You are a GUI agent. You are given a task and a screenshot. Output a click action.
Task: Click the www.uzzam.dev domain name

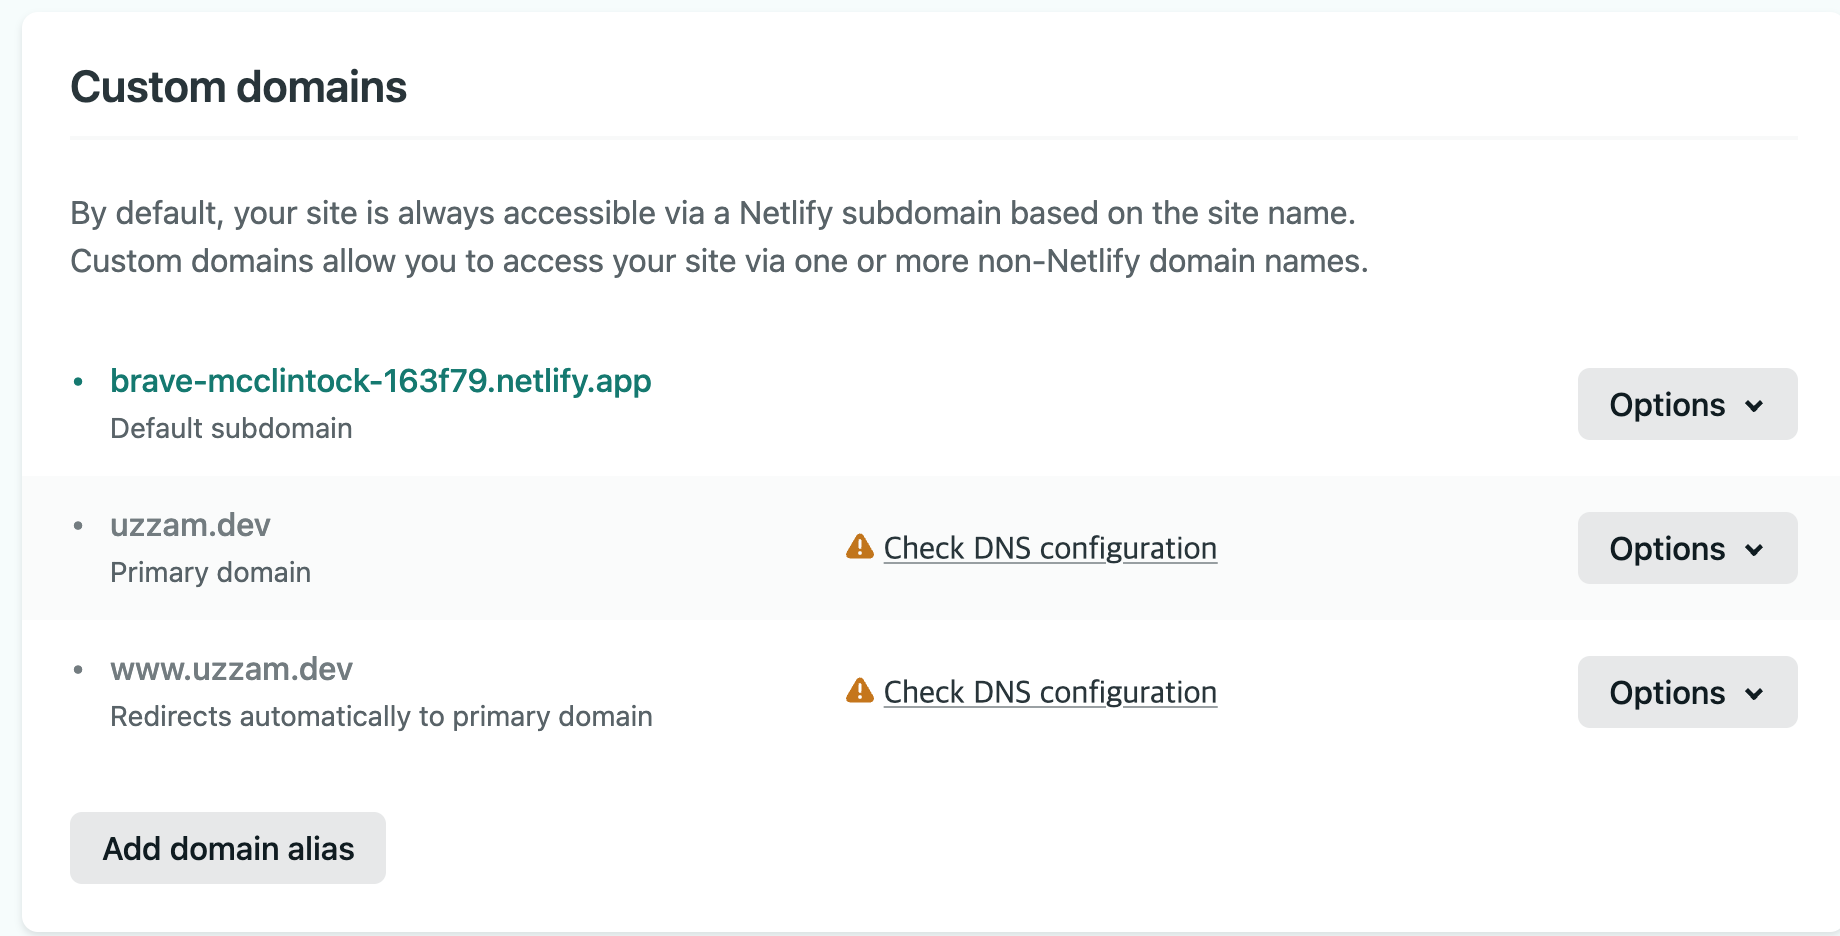(x=231, y=669)
